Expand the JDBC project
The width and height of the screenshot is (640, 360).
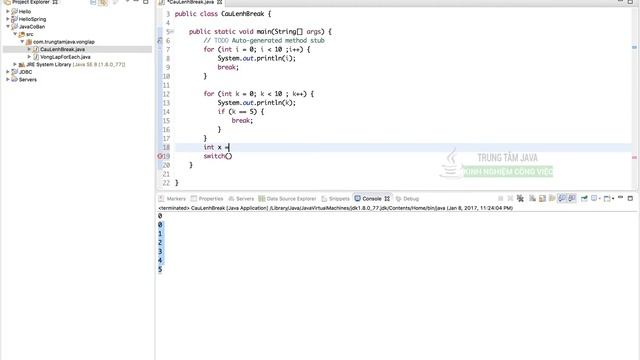click(x=8, y=72)
